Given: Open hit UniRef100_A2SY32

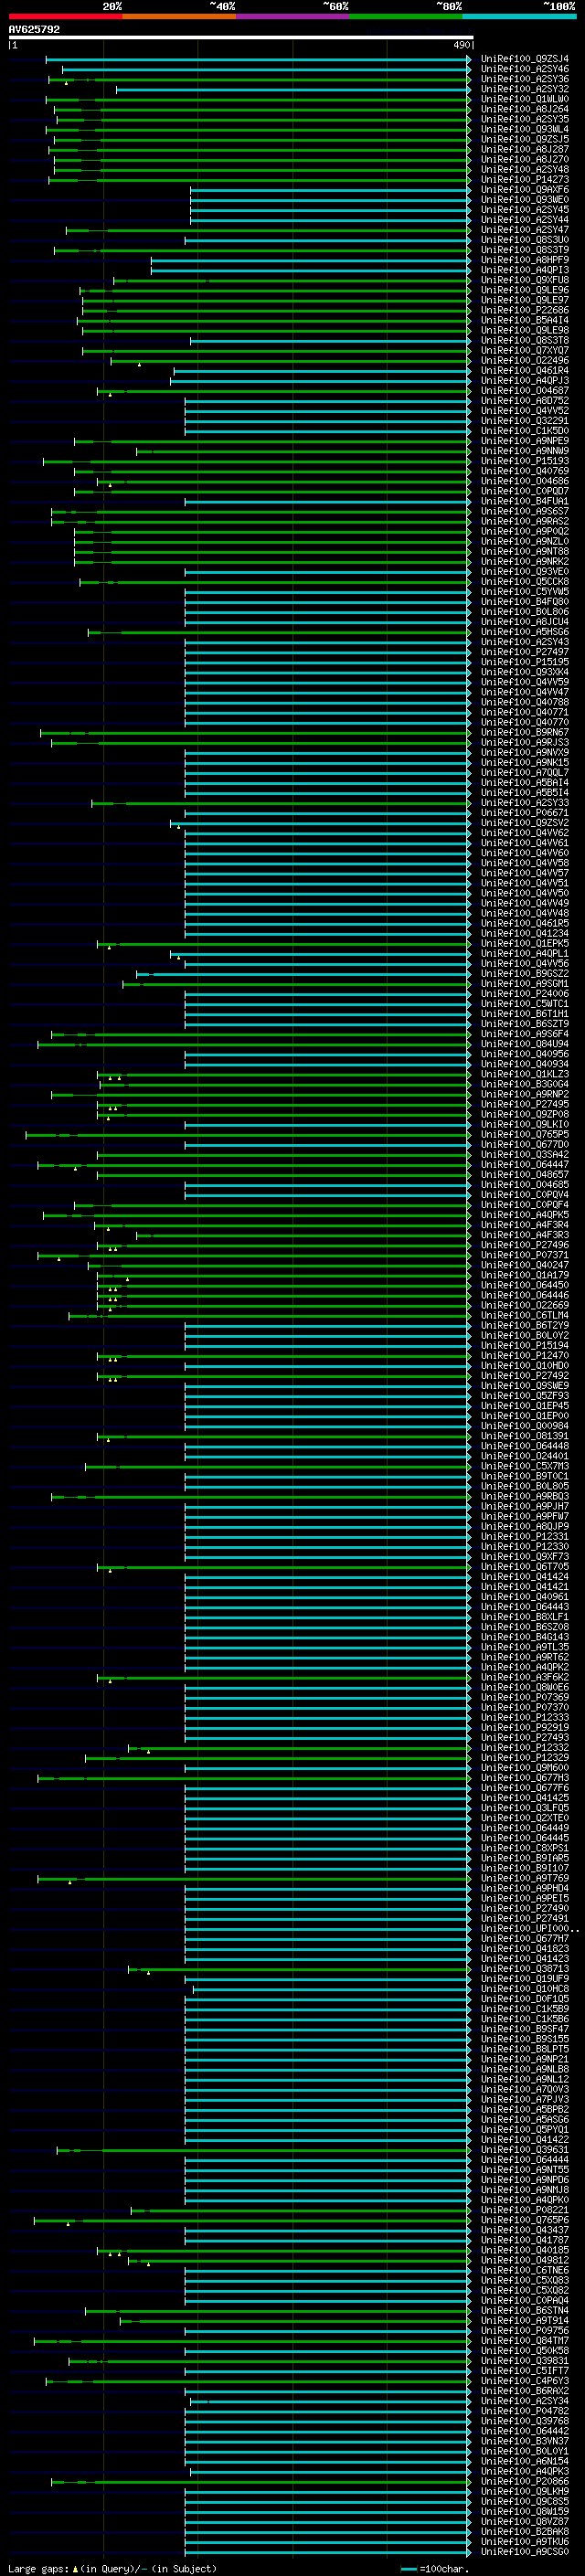Looking at the screenshot, I should pos(524,89).
